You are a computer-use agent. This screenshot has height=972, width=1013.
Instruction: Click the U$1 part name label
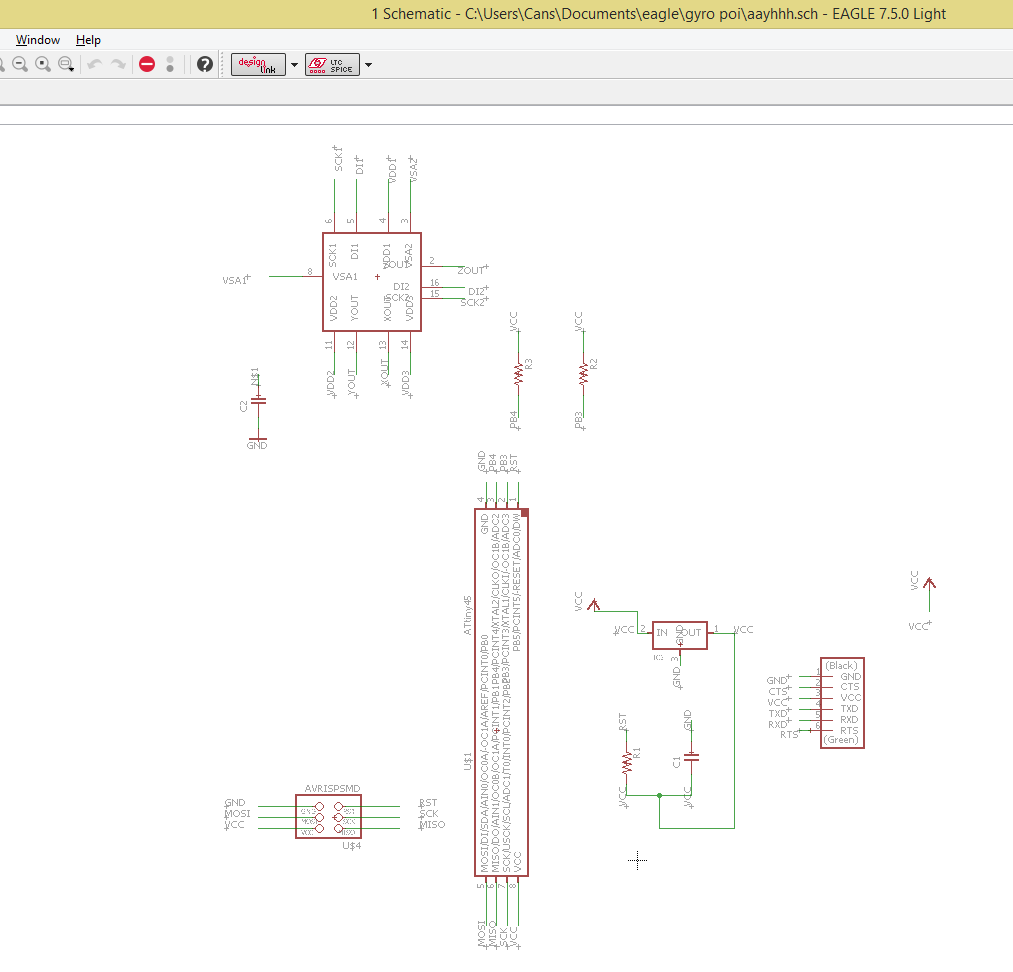tap(468, 761)
